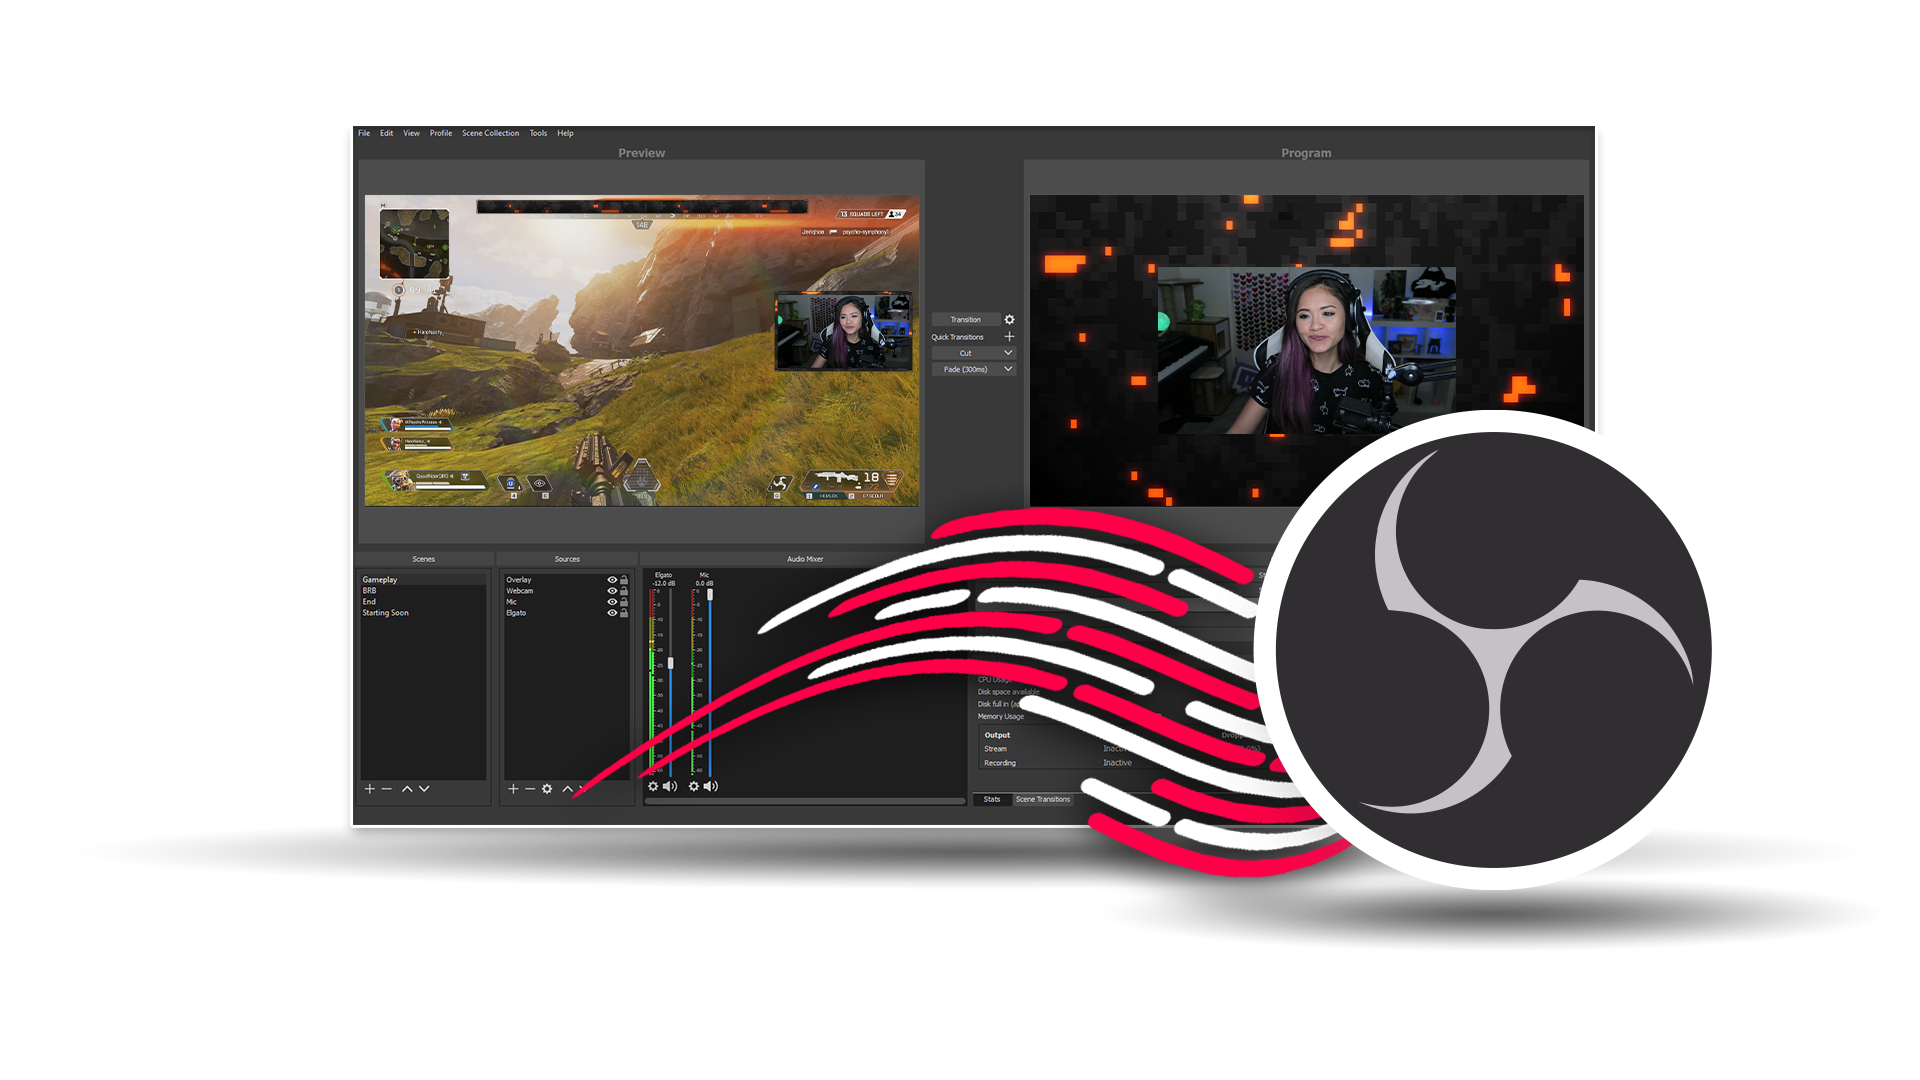Viewport: 1920px width, 1080px height.
Task: Mute the Mic audio channel speaker
Action: 711,786
